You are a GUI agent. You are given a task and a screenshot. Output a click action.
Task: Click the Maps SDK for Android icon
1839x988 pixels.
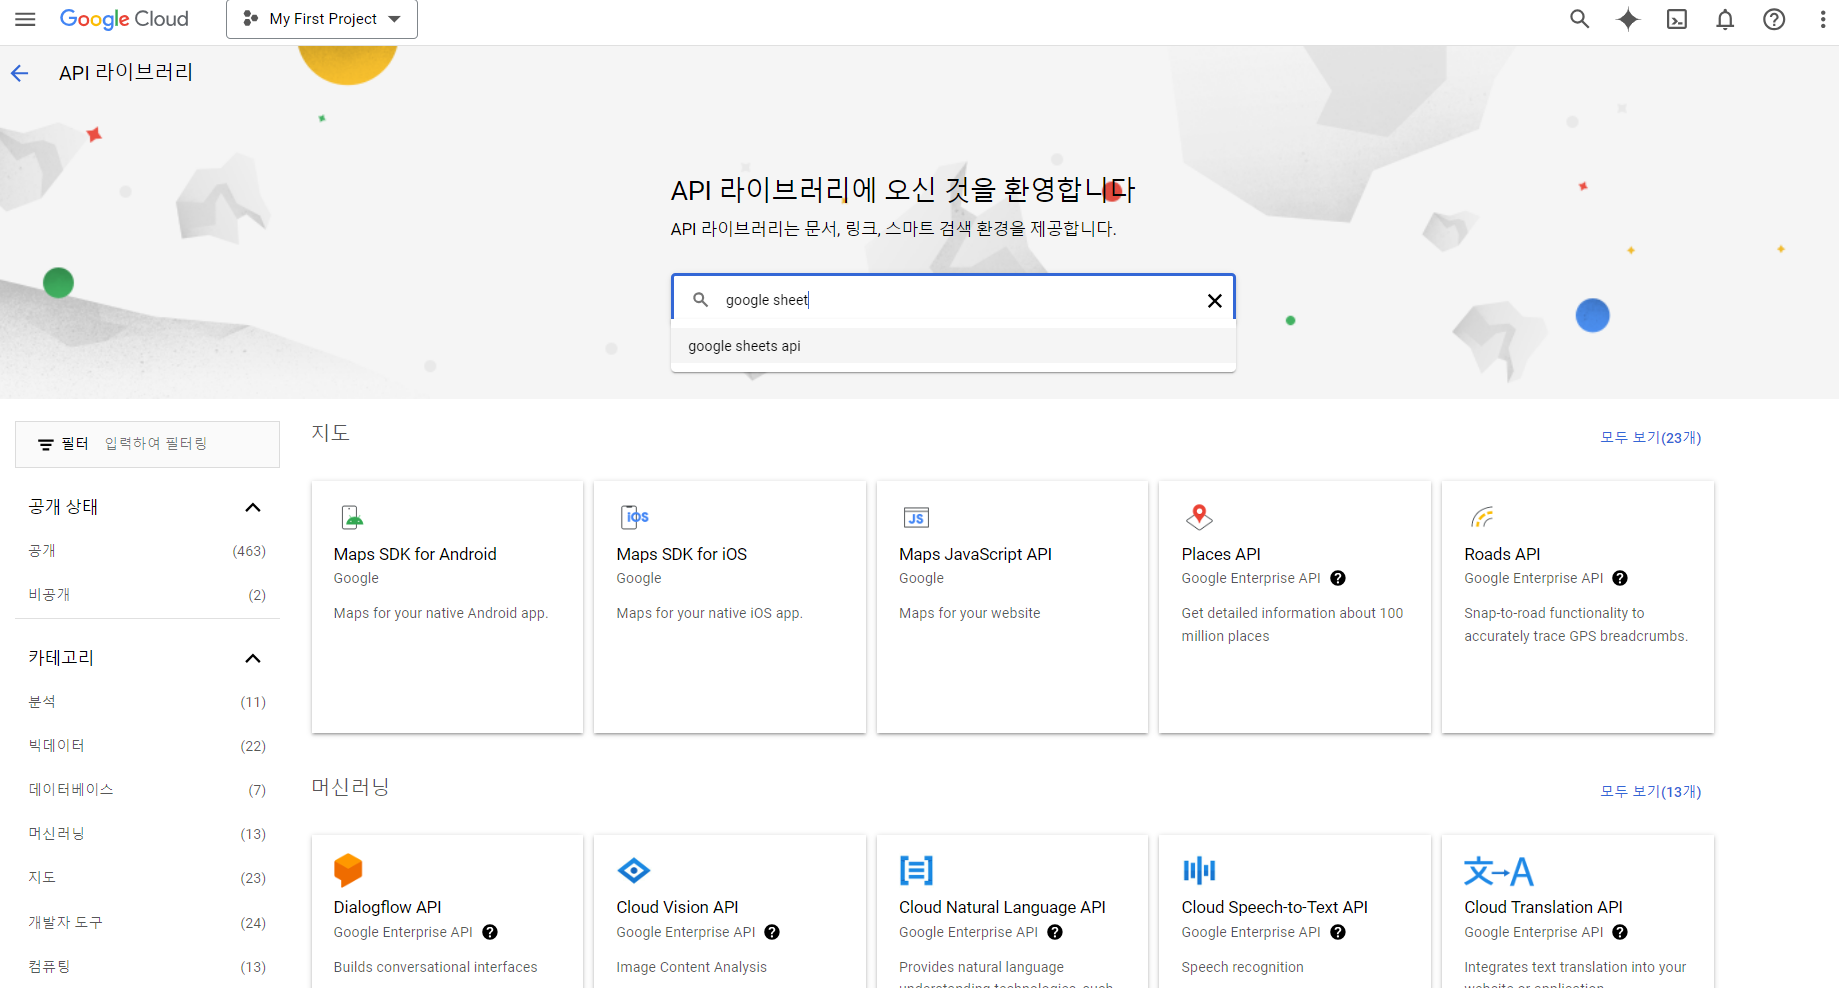(x=351, y=517)
